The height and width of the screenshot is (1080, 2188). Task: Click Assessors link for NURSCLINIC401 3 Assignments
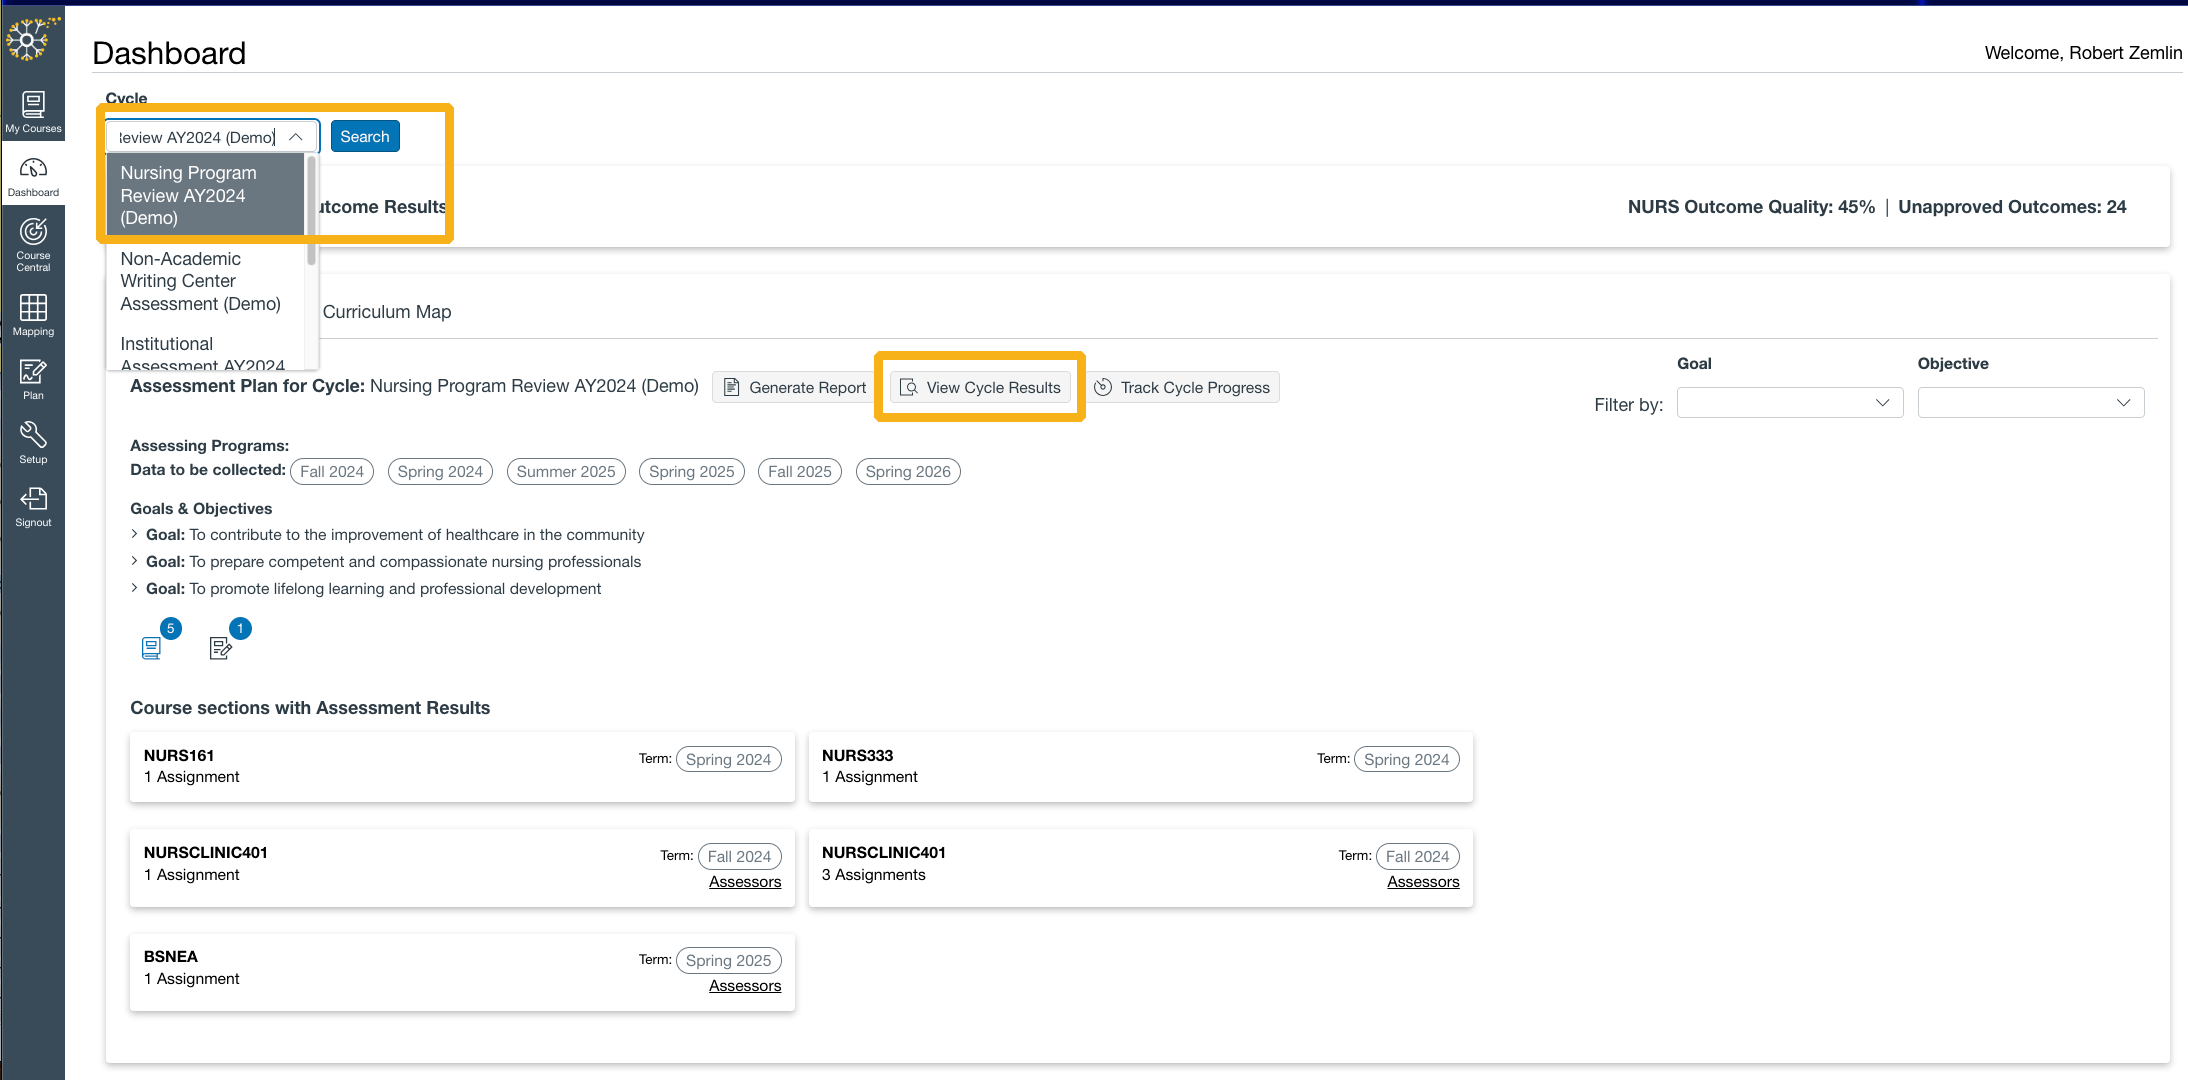click(x=1423, y=882)
